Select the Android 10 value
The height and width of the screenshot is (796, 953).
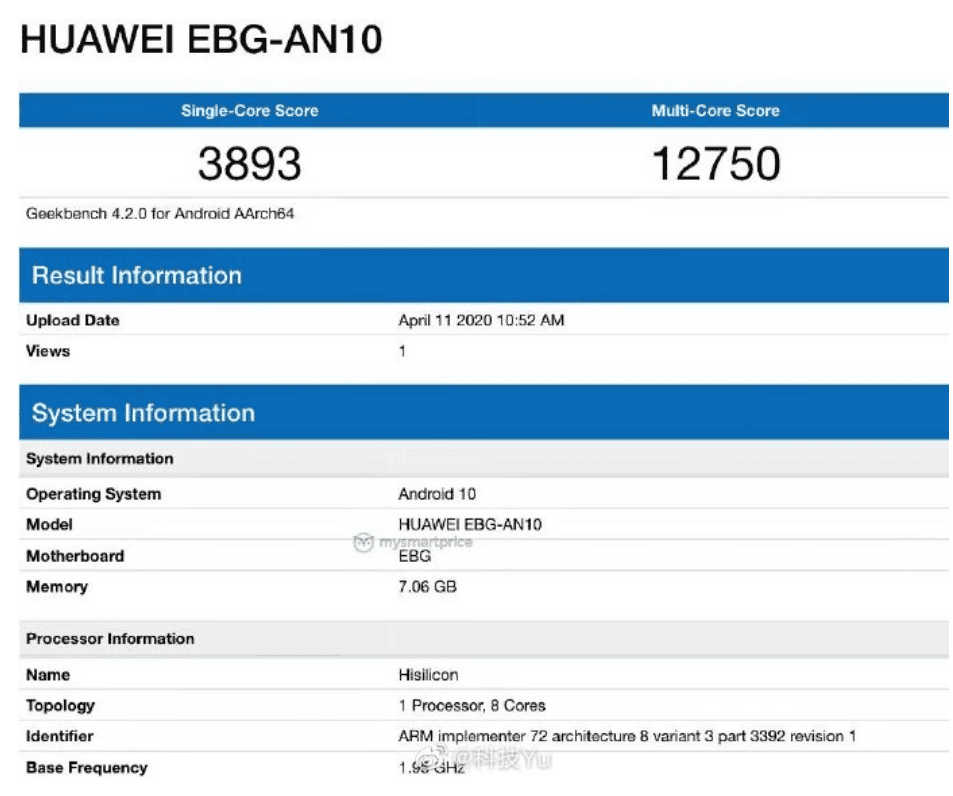pyautogui.click(x=437, y=494)
